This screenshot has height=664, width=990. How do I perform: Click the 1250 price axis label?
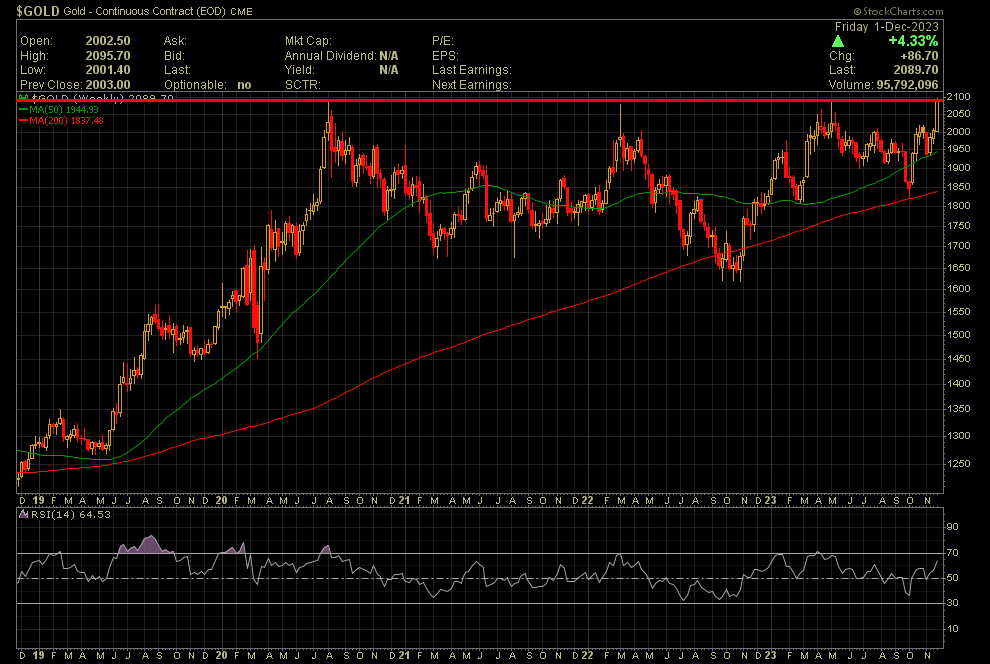pyautogui.click(x=958, y=463)
